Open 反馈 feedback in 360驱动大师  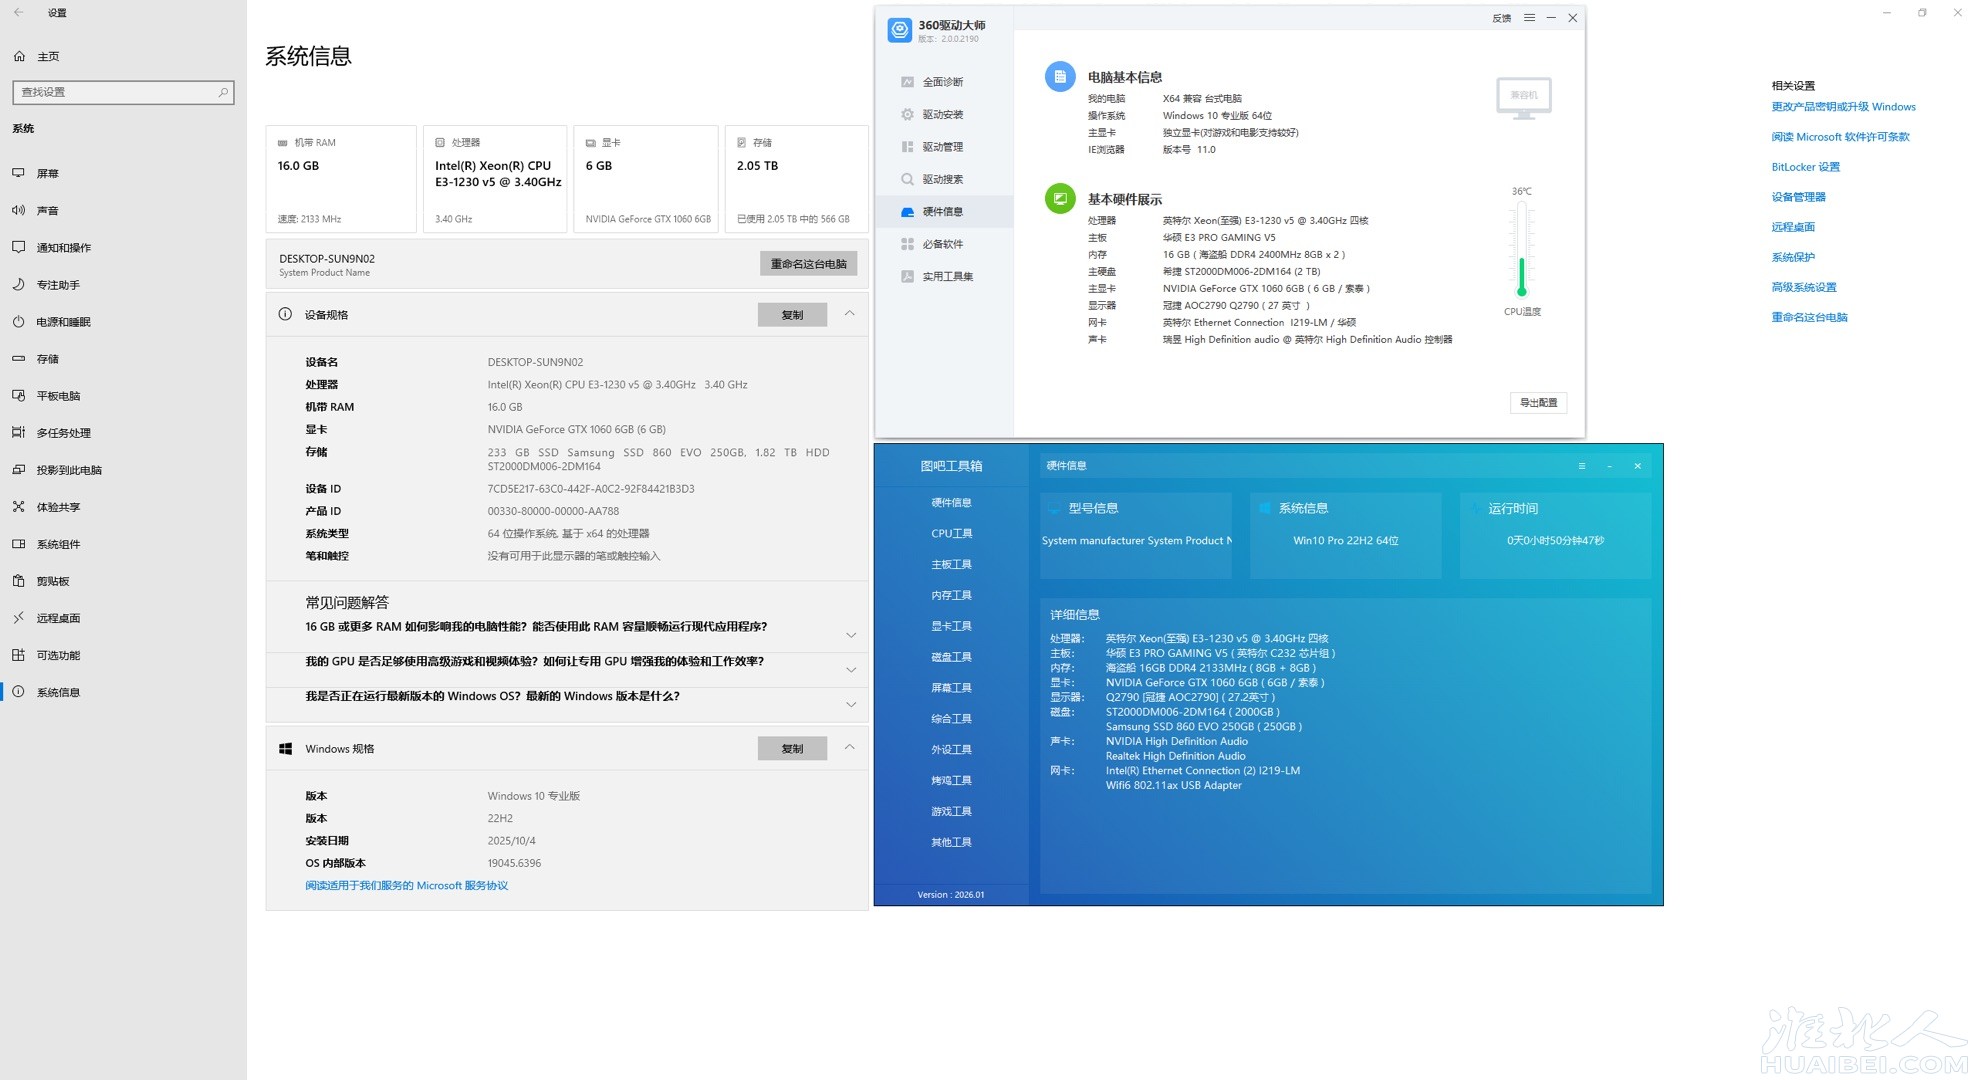pos(1501,18)
